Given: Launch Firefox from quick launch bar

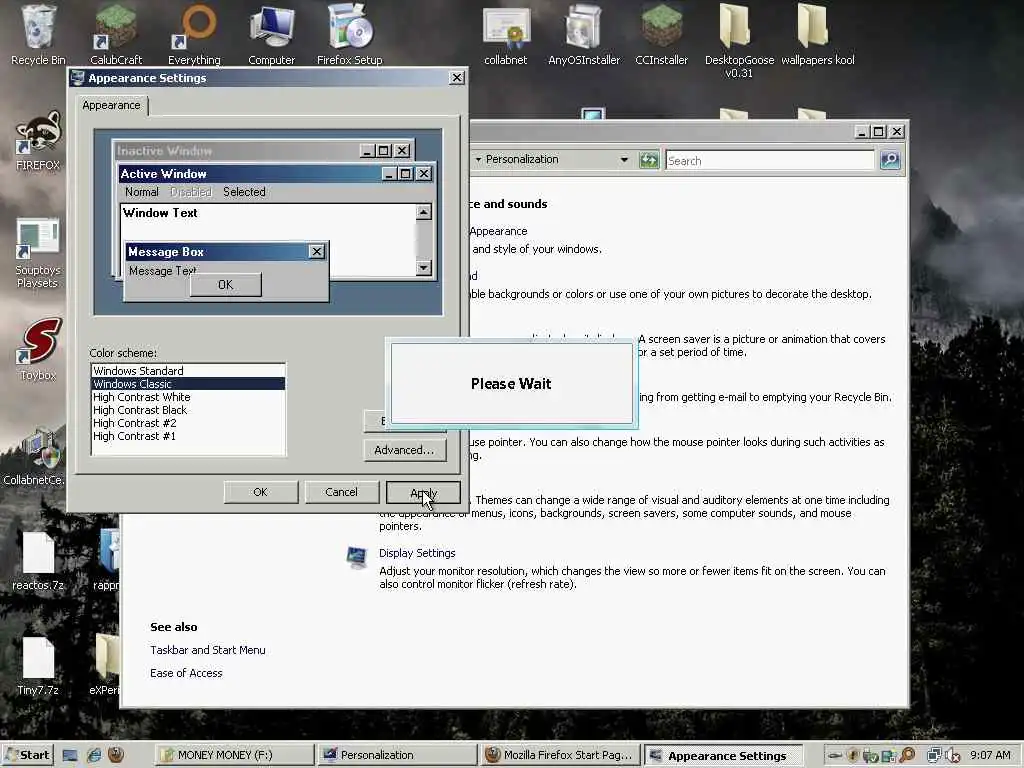Looking at the screenshot, I should click(116, 755).
